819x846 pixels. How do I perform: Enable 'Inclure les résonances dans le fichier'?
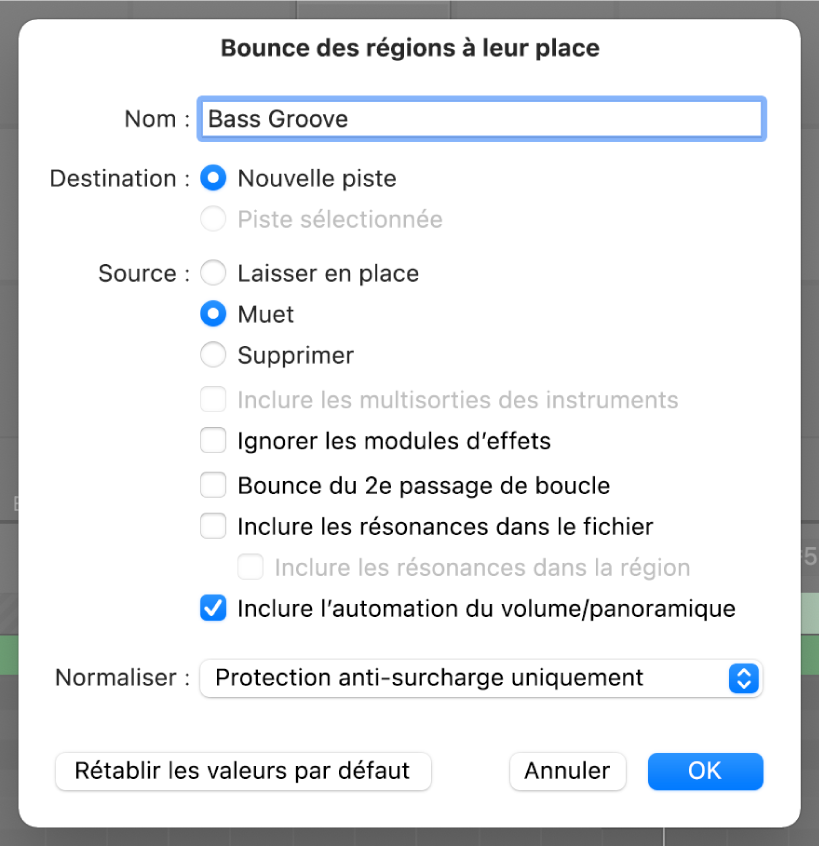(212, 526)
